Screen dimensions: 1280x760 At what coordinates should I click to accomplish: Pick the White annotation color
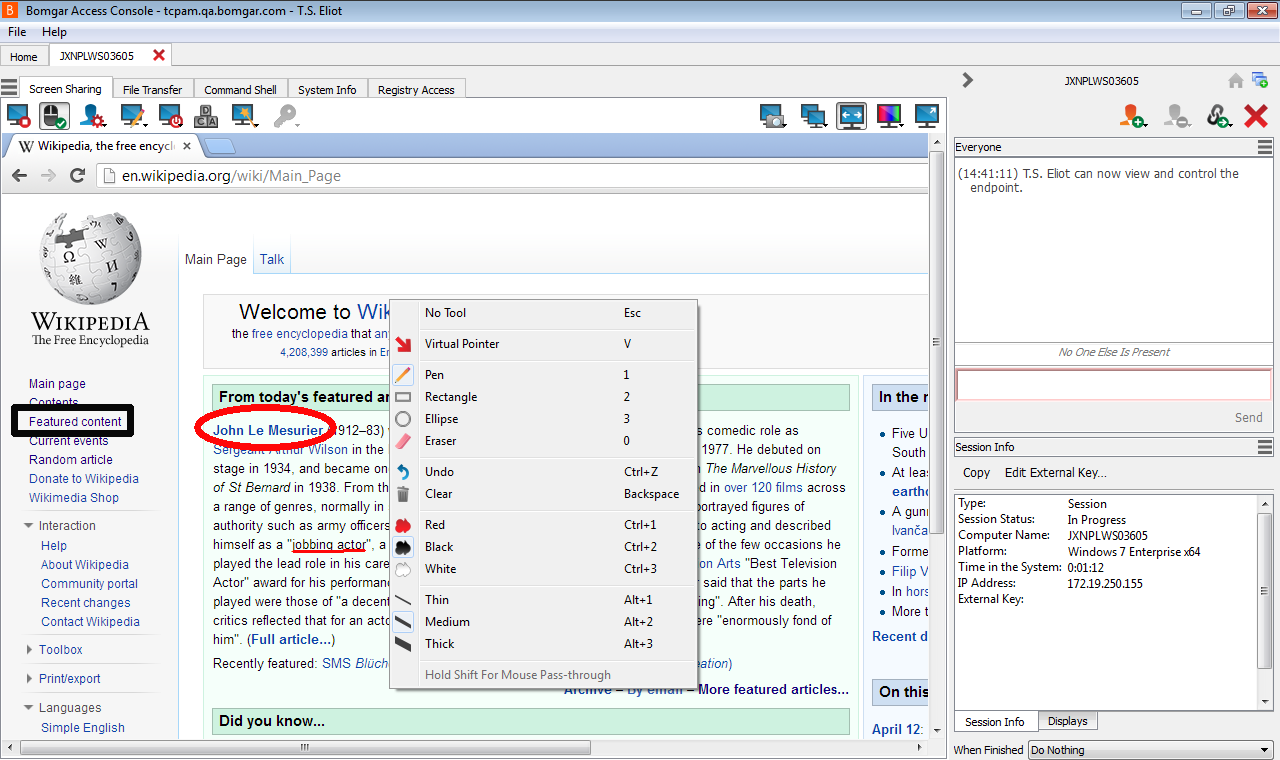(x=543, y=569)
